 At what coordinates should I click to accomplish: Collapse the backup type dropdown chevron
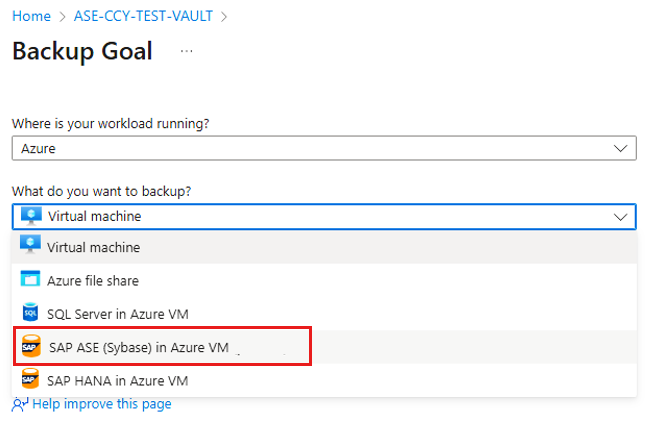[x=620, y=216]
